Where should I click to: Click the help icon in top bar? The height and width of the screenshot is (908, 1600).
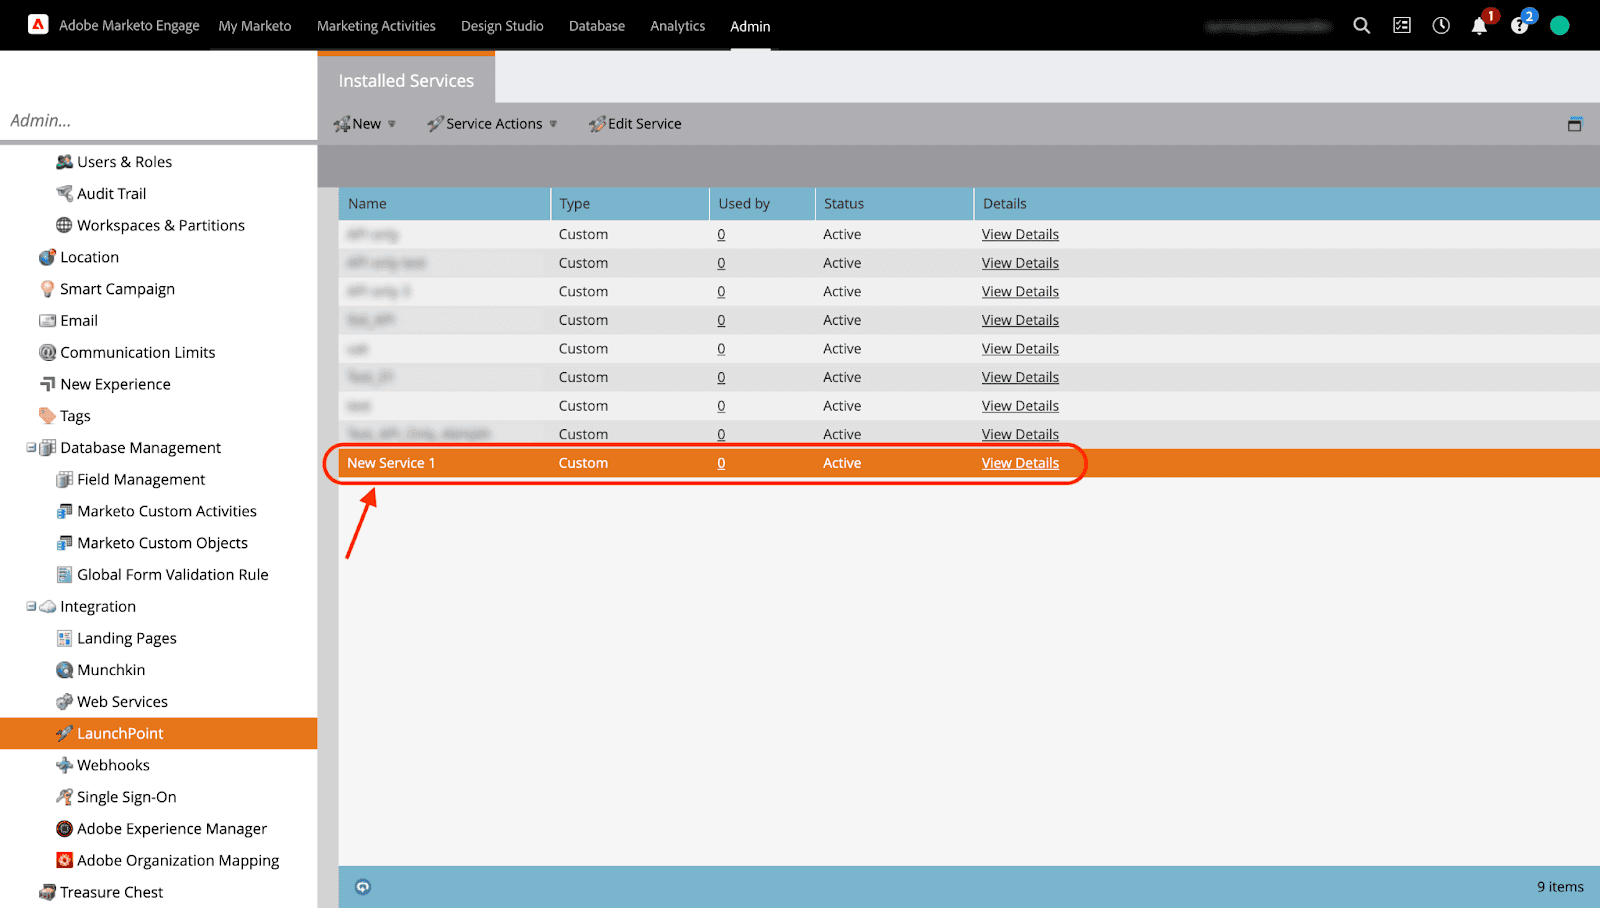[x=1519, y=26]
